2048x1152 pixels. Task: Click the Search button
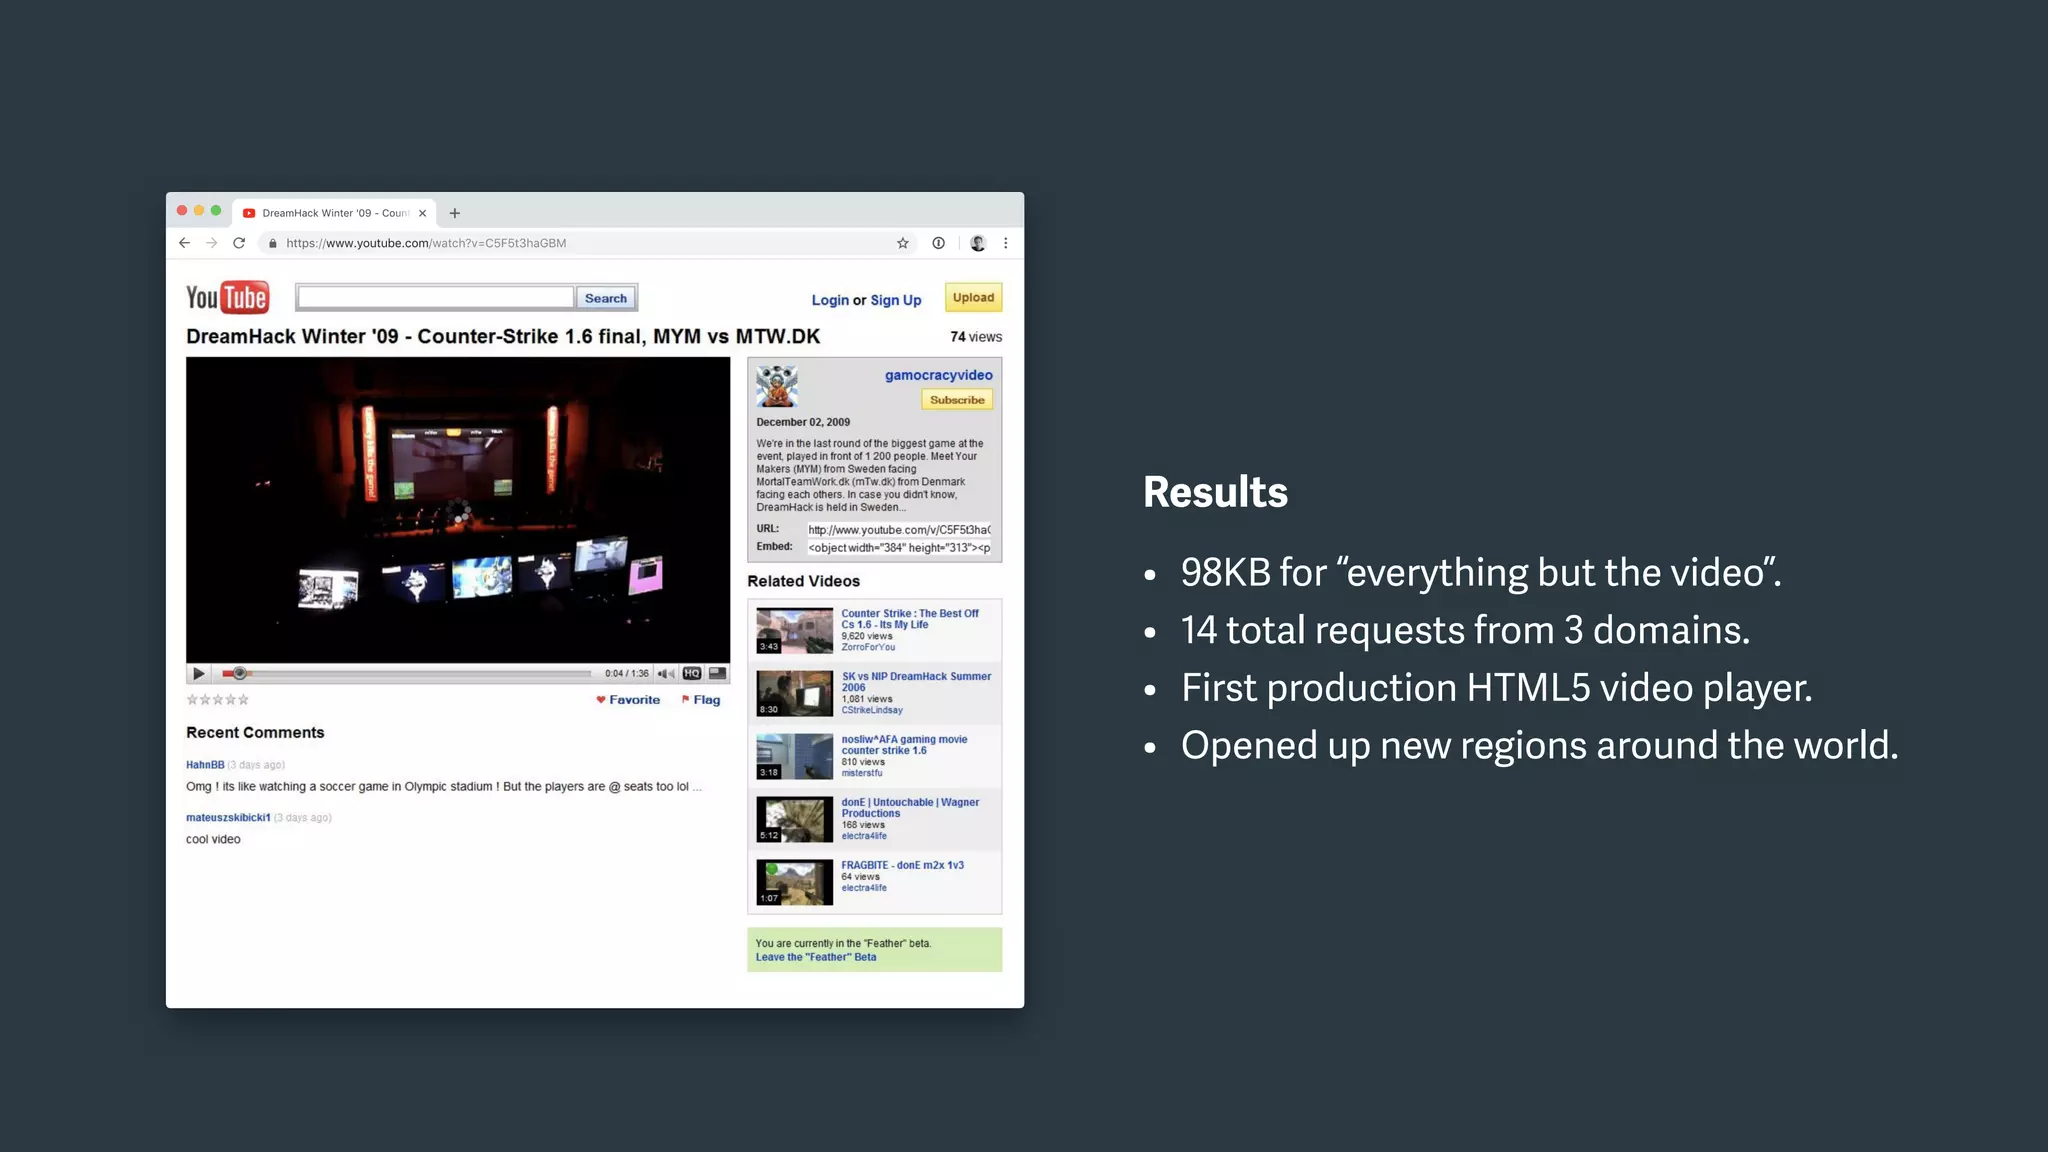[x=606, y=298]
